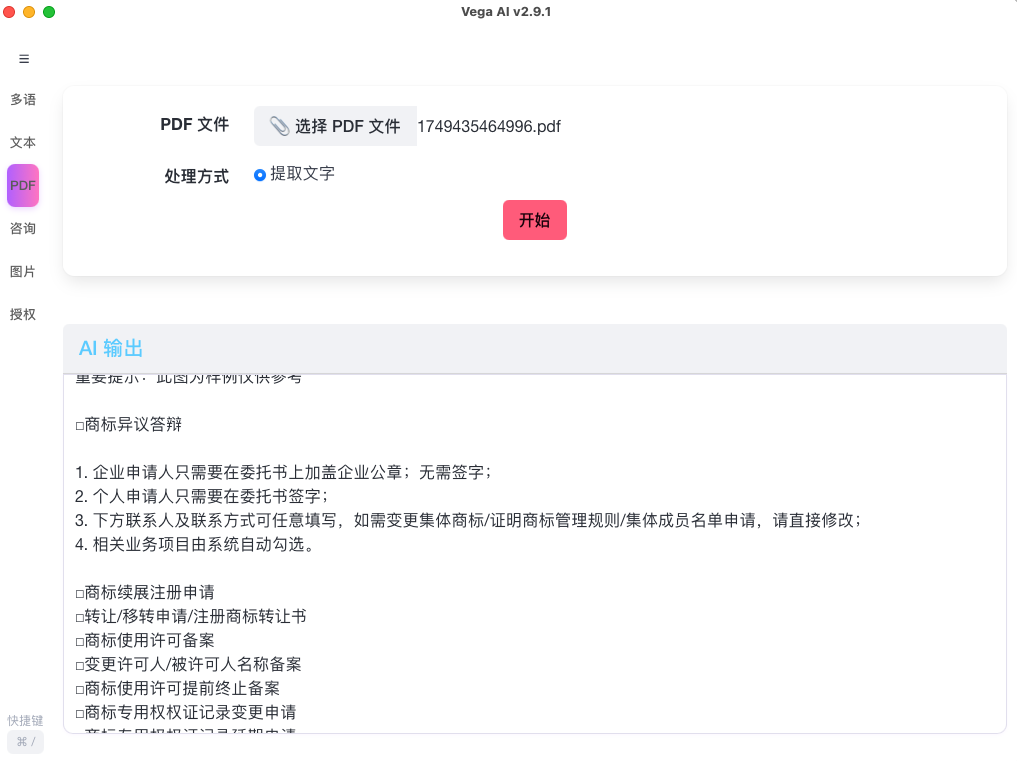The width and height of the screenshot is (1017, 762).
Task: Select the 提取文字 radio button
Action: [257, 174]
